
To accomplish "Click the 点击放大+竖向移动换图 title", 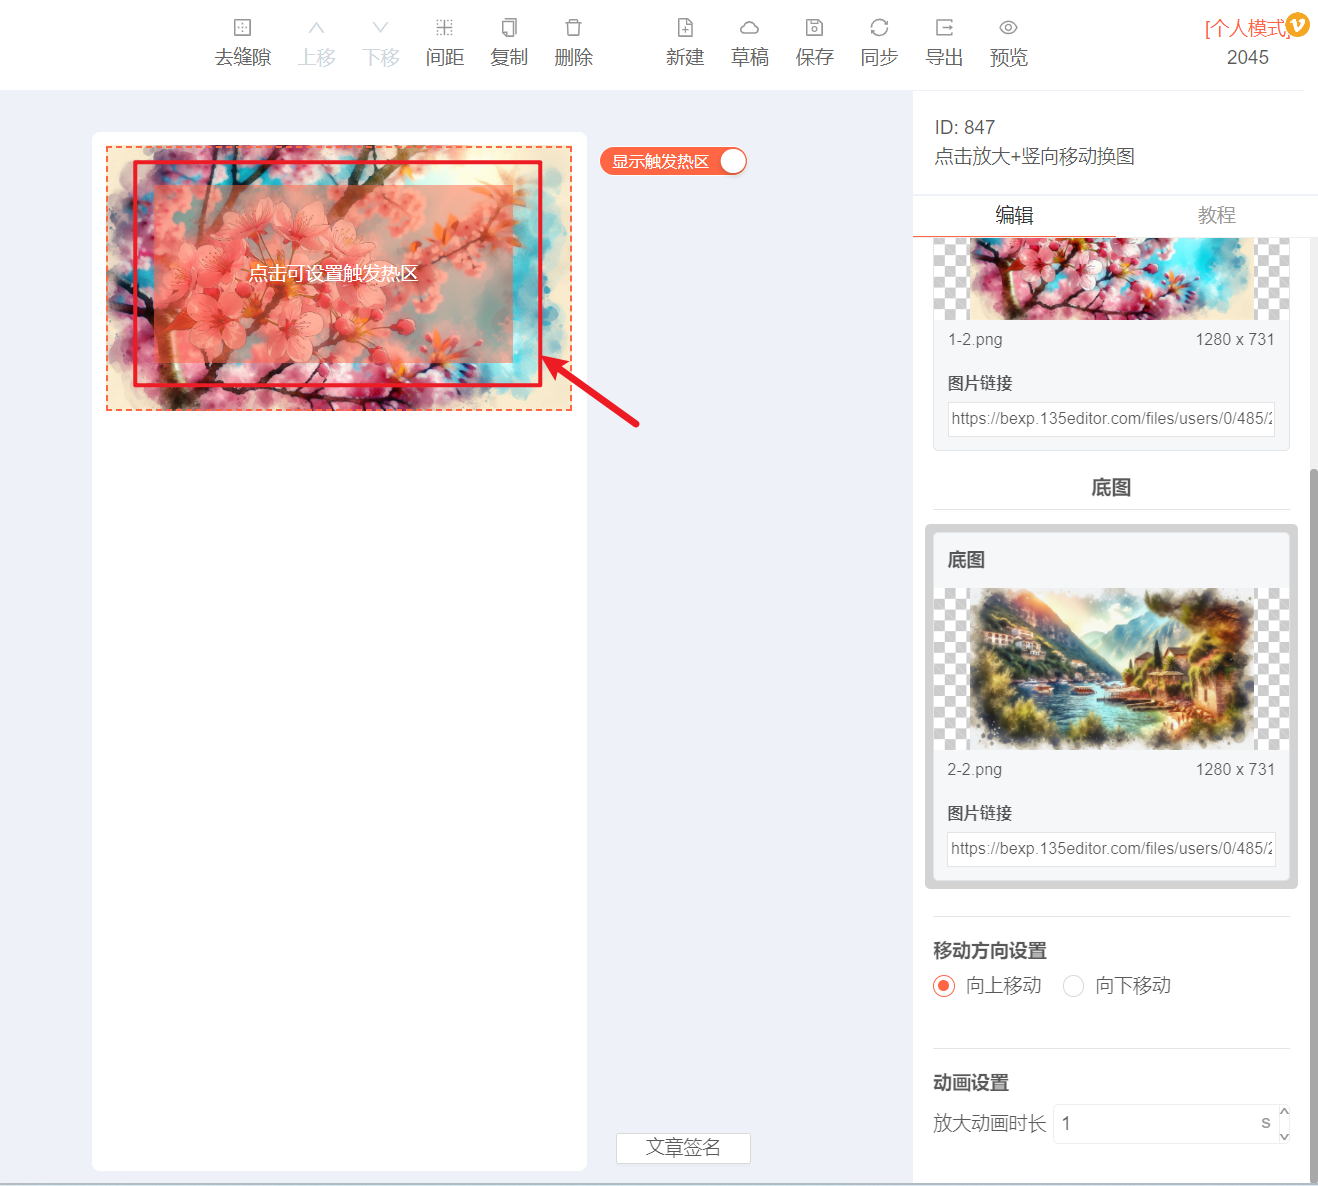I will pos(1034,156).
